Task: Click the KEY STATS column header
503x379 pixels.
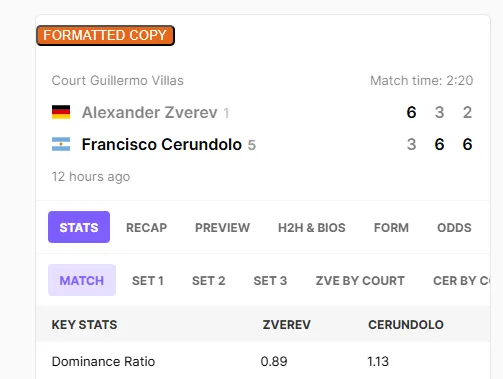Action: pos(84,325)
